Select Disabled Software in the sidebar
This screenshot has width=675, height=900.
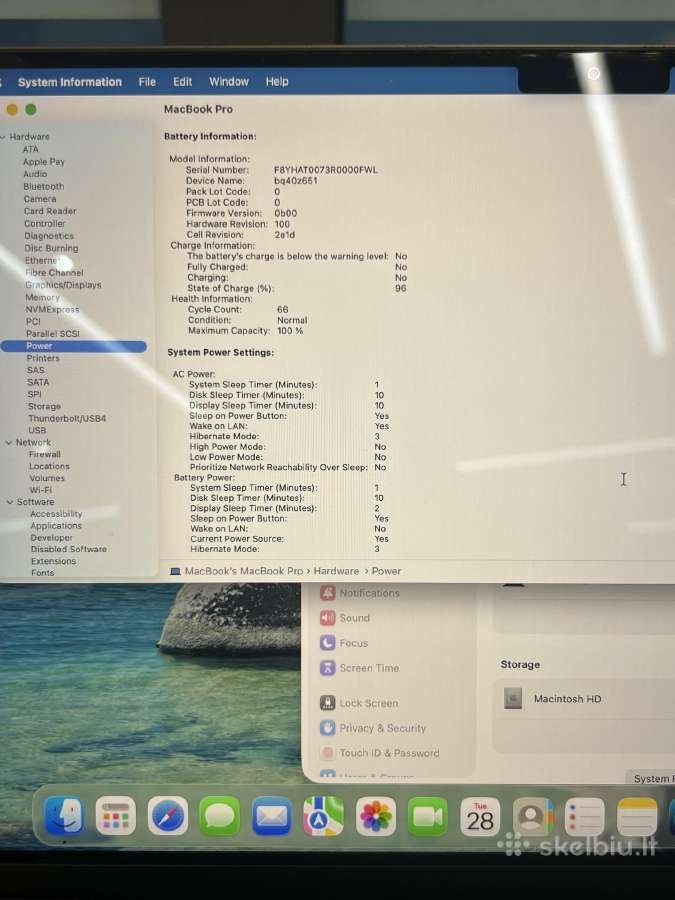(69, 549)
